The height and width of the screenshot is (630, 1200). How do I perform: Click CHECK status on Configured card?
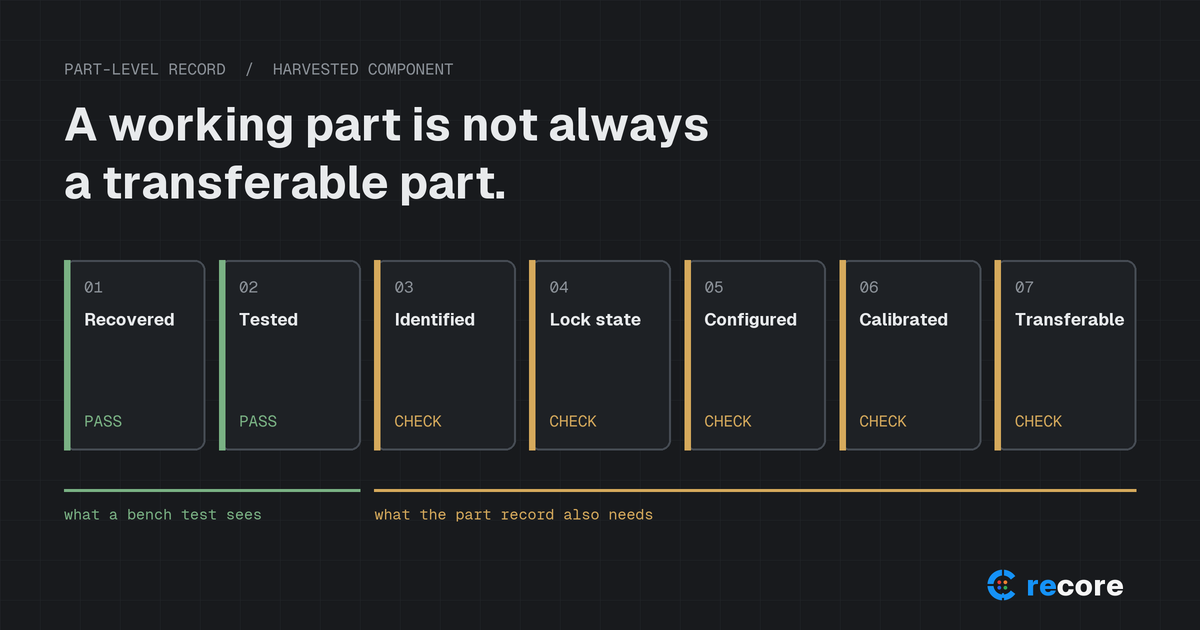pos(728,421)
